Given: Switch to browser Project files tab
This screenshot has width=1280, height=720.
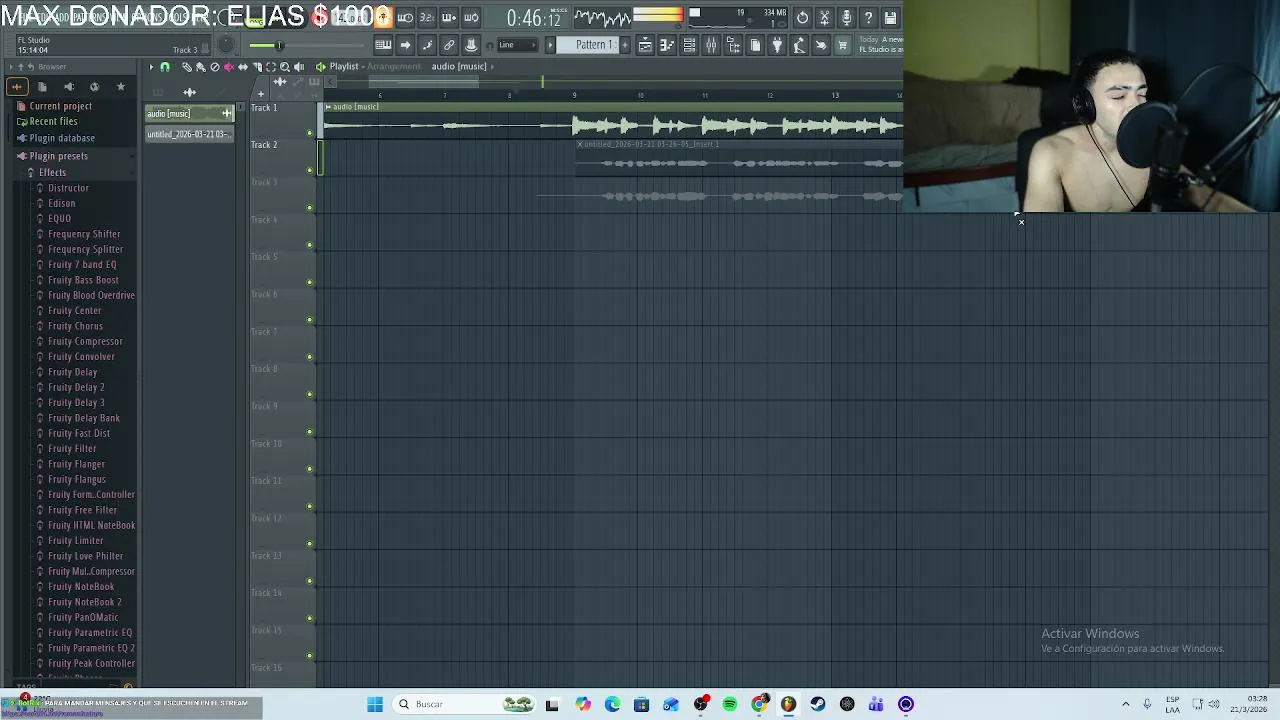Looking at the screenshot, I should 42,87.
